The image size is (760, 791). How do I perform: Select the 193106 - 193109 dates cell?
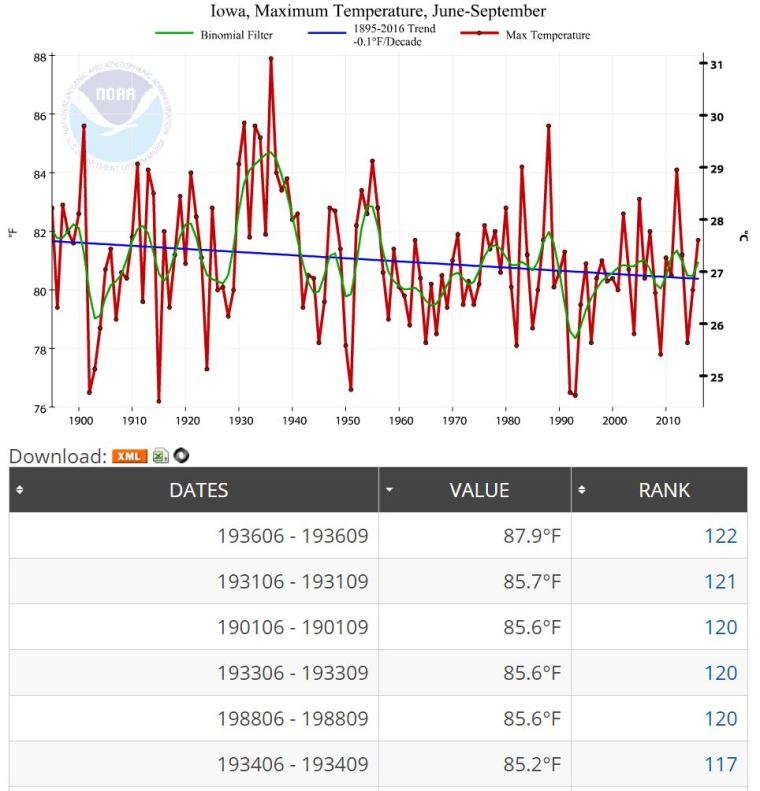pos(292,582)
